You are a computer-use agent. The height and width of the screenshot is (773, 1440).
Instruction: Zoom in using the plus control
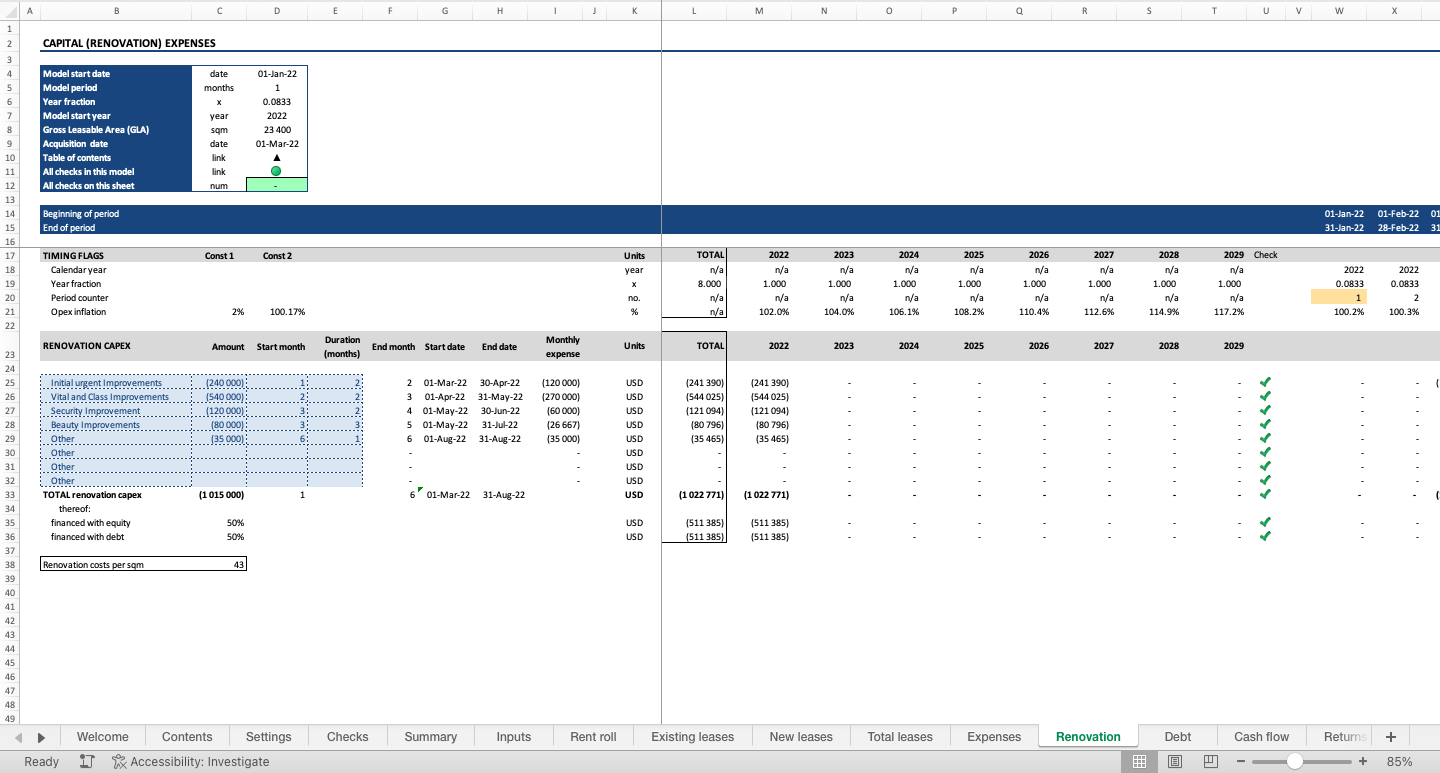coord(1362,761)
